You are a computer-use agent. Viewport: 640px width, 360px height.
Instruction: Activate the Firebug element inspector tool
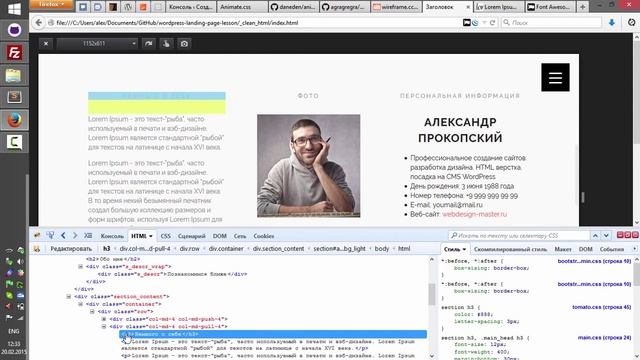pyautogui.click(x=50, y=236)
